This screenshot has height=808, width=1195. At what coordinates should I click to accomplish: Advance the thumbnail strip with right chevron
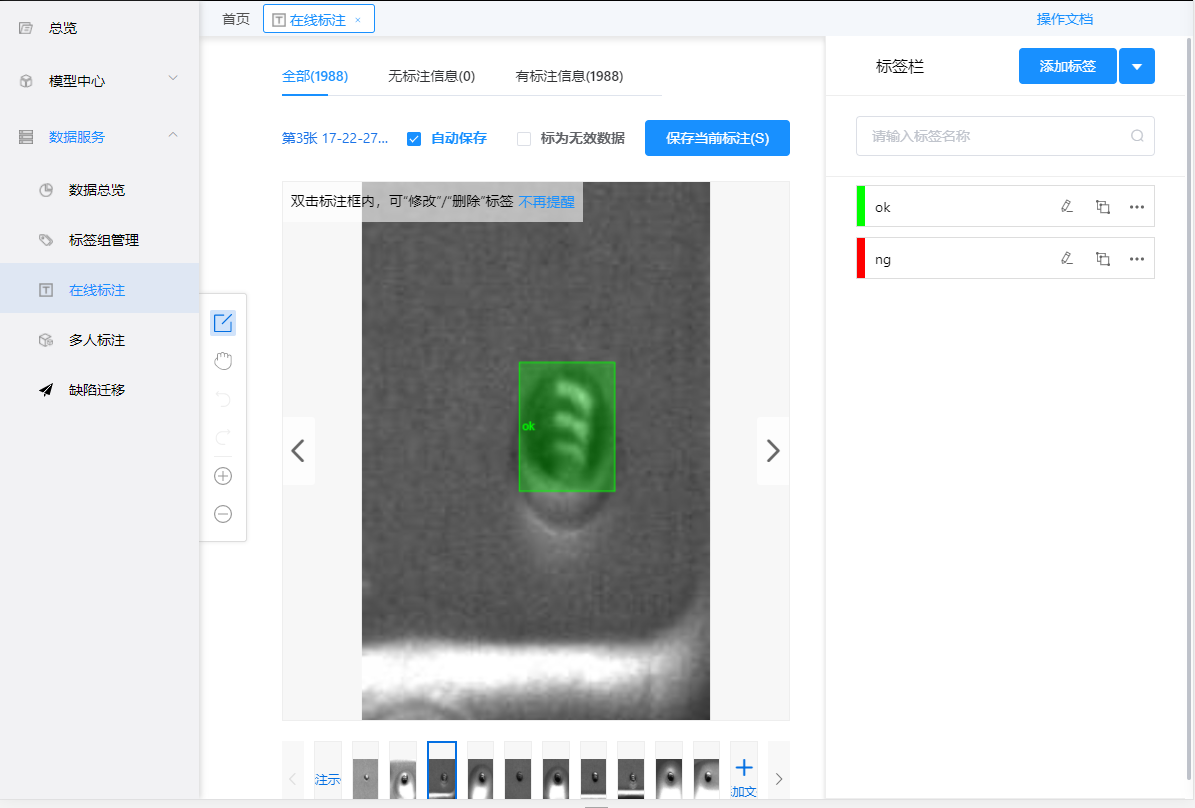click(x=778, y=778)
